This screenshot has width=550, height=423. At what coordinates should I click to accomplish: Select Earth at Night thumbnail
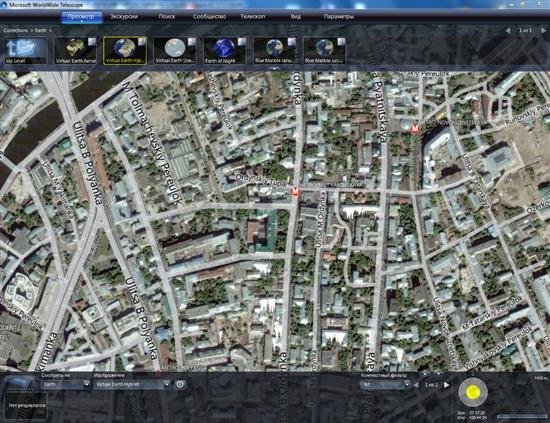coord(225,51)
